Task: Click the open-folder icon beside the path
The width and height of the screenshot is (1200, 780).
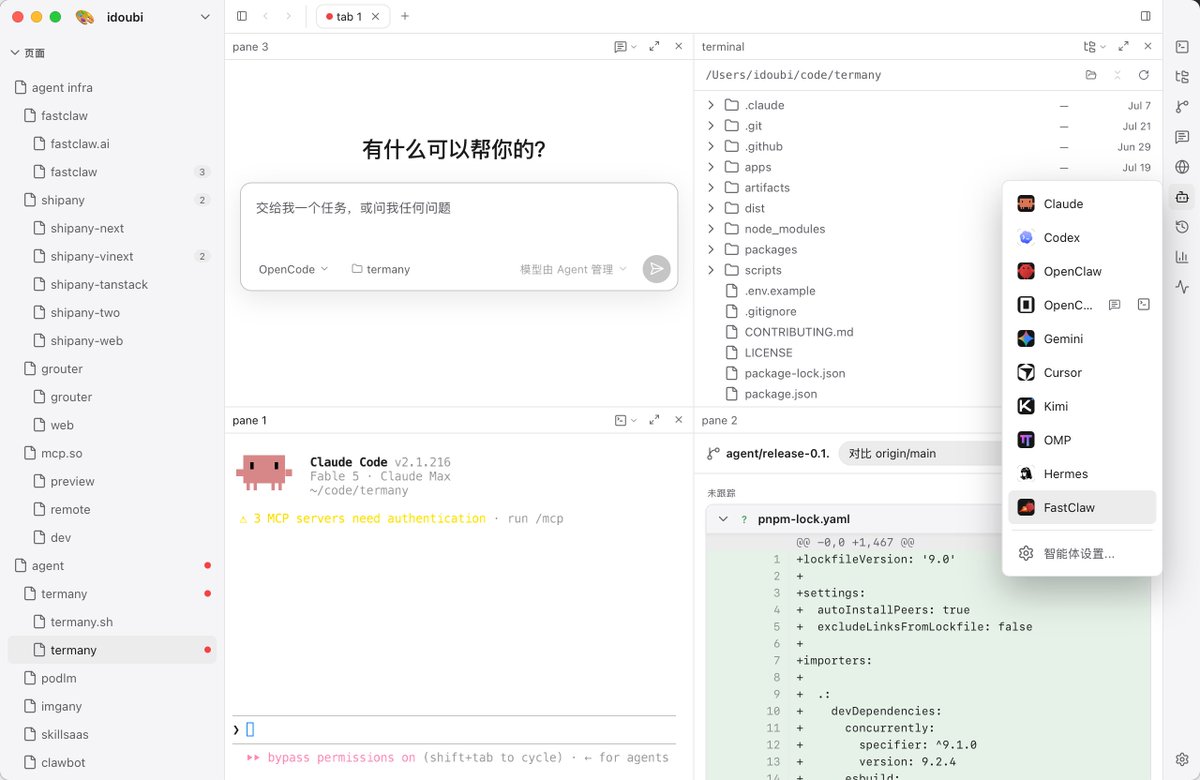Action: click(x=1091, y=75)
